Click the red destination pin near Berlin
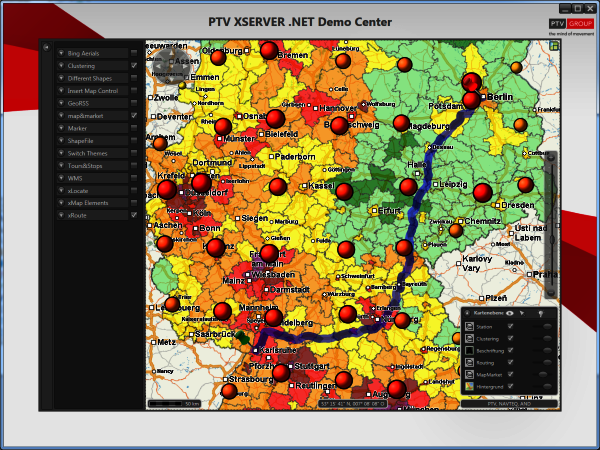This screenshot has width=600, height=450. pyautogui.click(x=471, y=82)
